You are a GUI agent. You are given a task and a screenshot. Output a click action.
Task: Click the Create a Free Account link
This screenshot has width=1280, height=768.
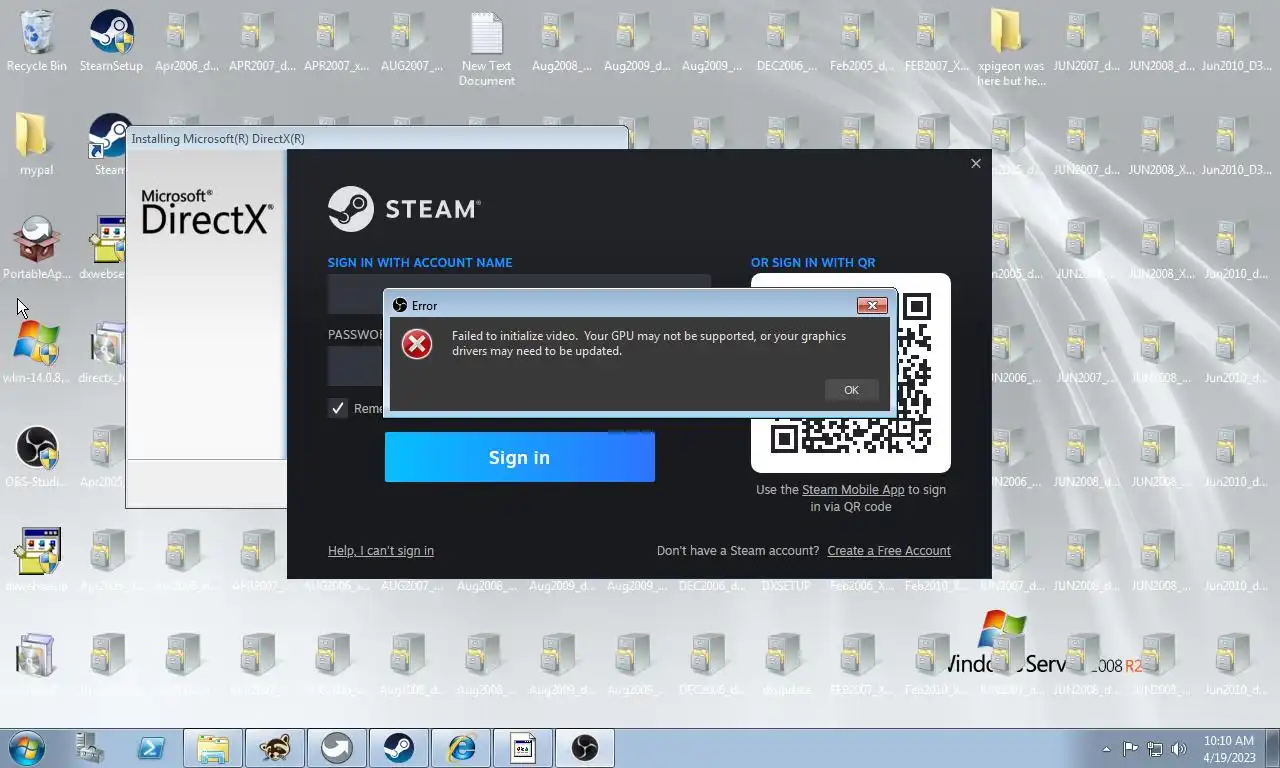point(889,550)
